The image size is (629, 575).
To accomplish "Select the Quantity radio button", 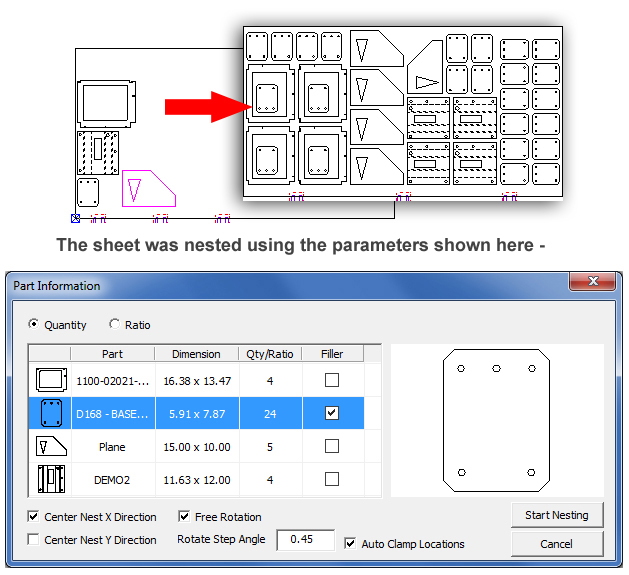I will pos(34,324).
